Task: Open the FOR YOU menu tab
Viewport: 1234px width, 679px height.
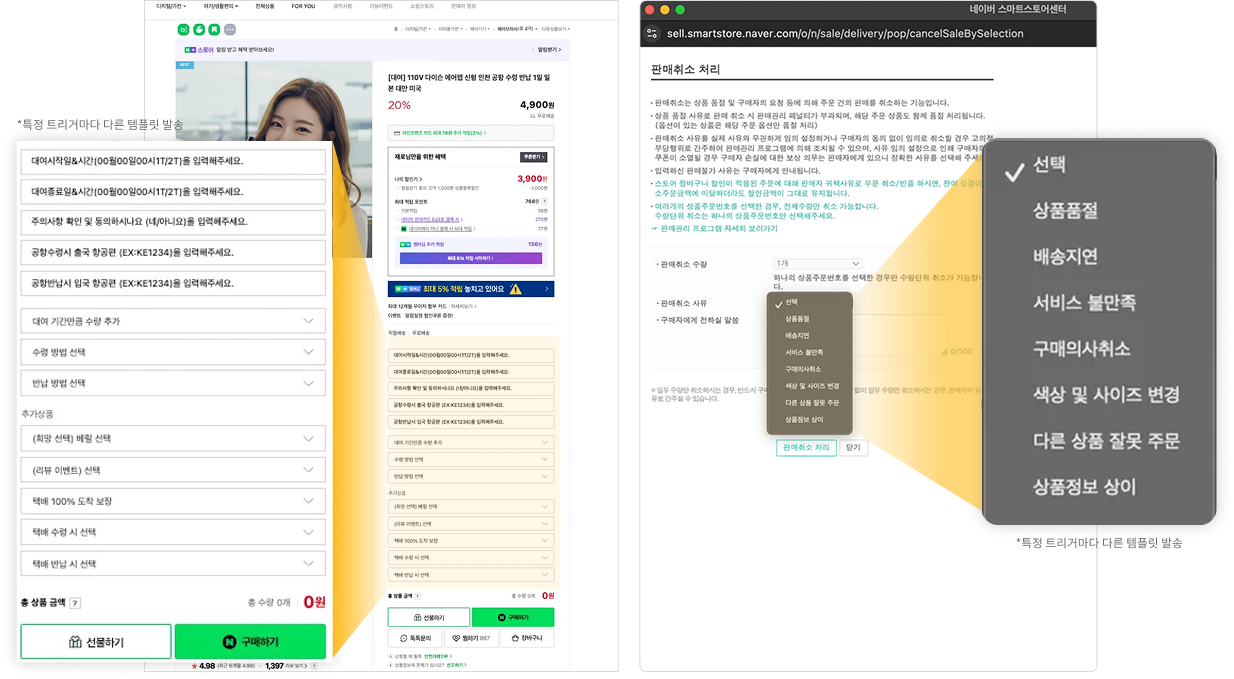Action: pos(303,7)
